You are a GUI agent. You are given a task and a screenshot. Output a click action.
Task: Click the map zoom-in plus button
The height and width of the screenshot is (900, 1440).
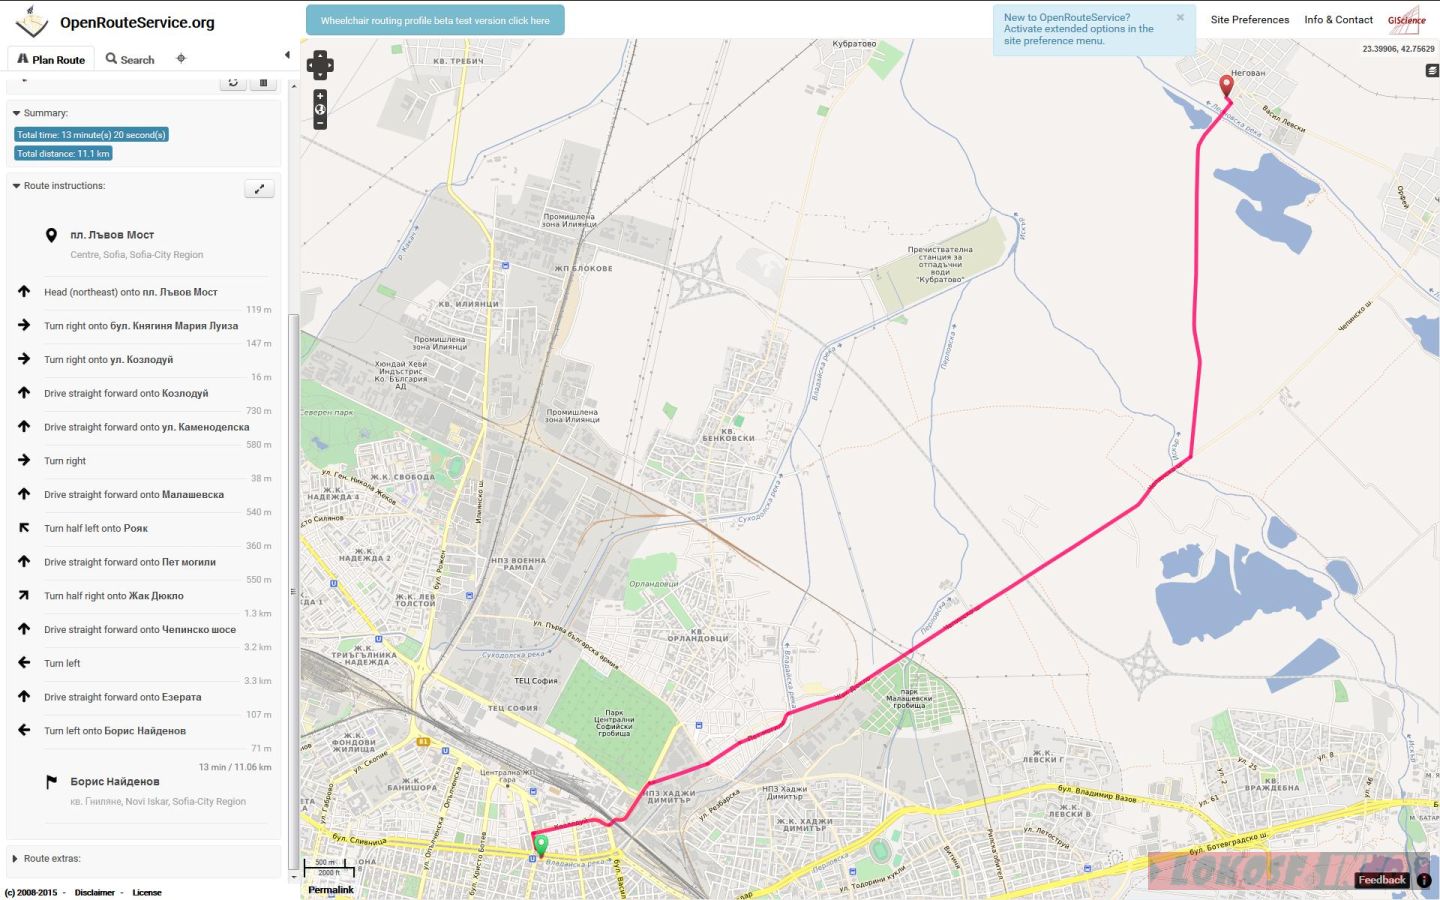coord(320,96)
